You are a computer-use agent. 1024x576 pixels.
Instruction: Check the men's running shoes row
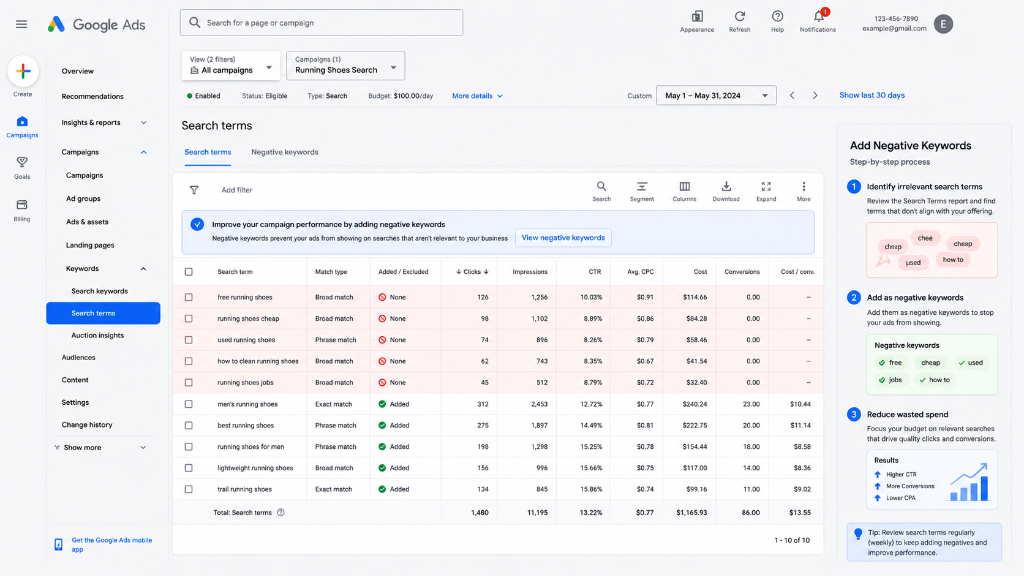[x=189, y=404]
